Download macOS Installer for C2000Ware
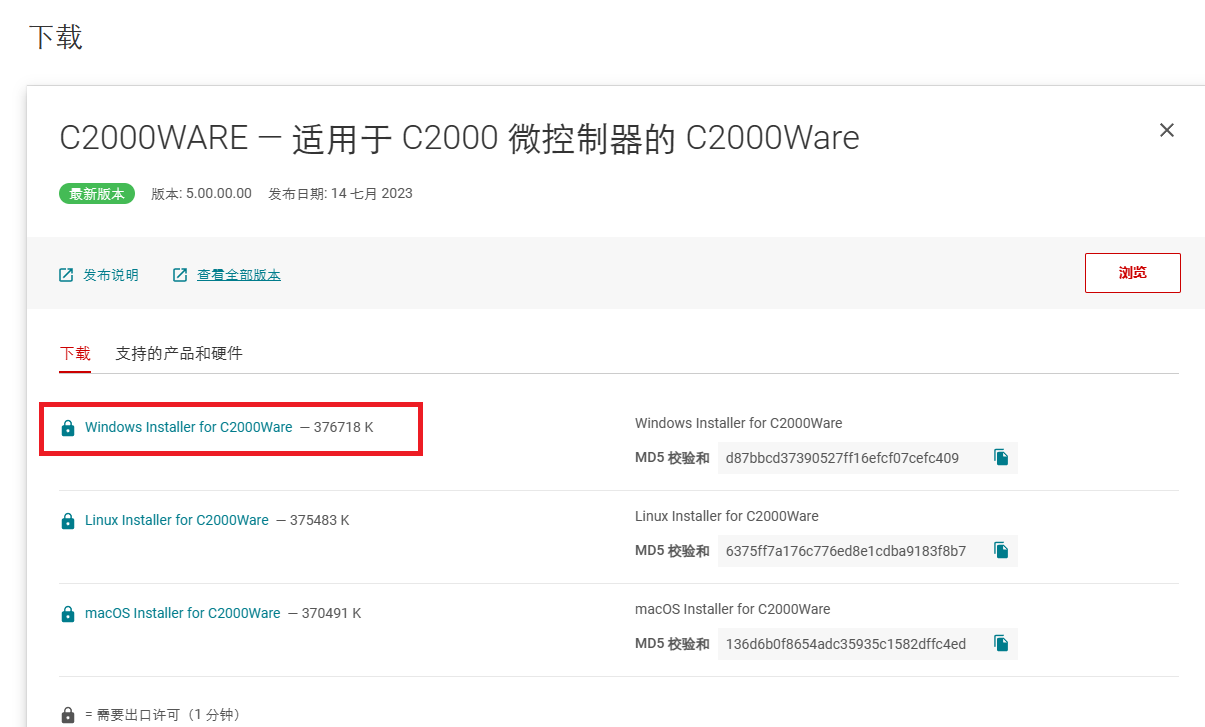1205x727 pixels. coord(183,613)
